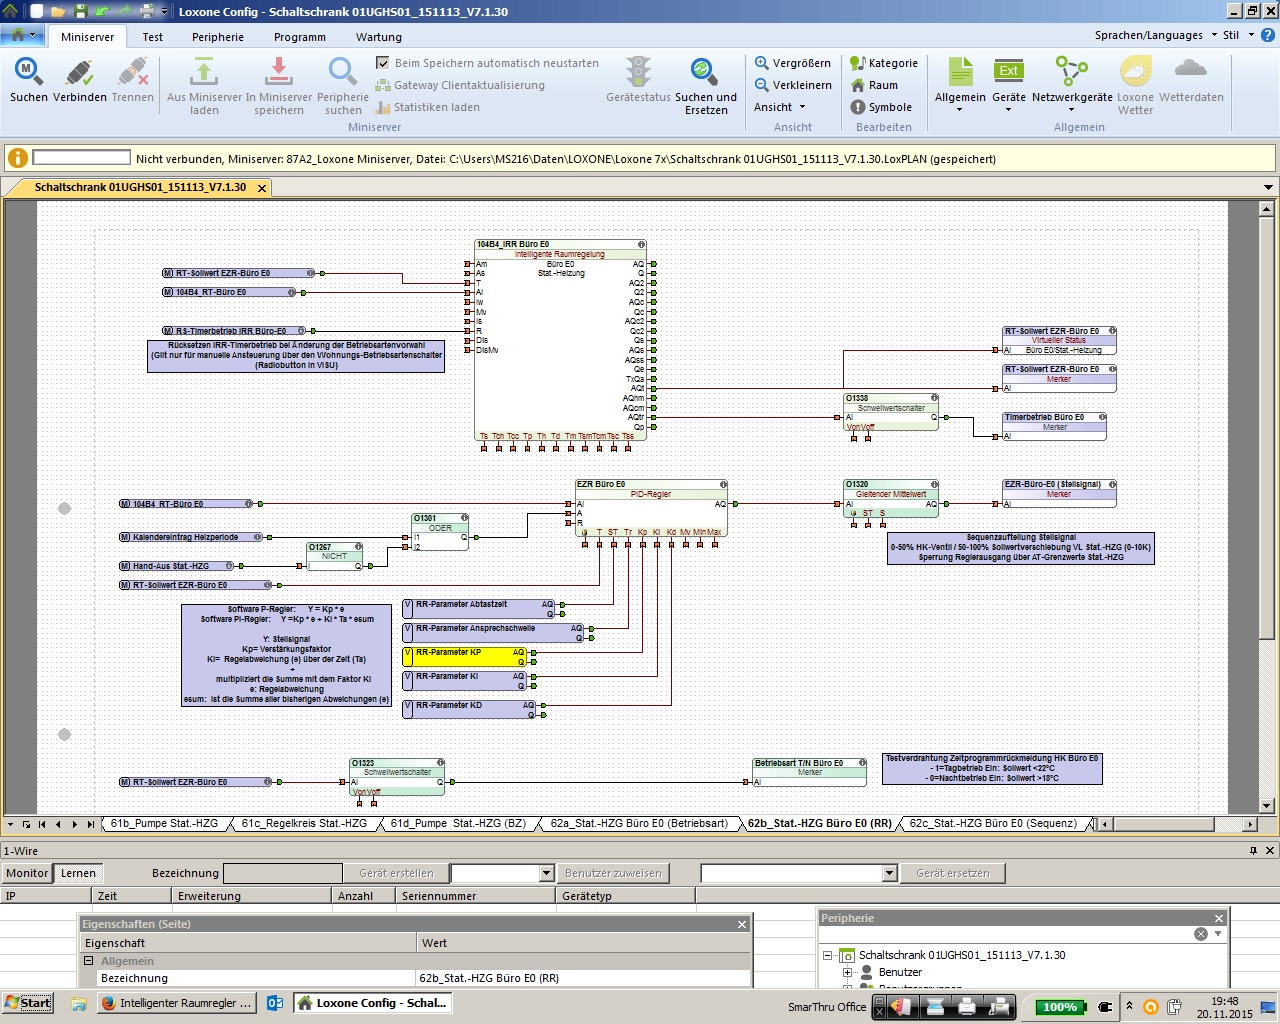Open the Netzwerkgeräte icon menu
This screenshot has height=1024, width=1280.
click(x=1071, y=73)
